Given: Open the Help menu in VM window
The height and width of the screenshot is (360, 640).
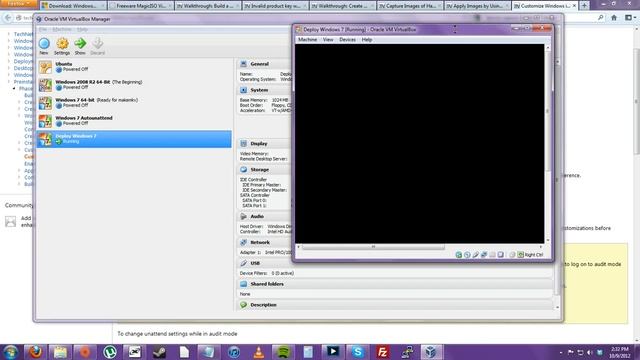Looking at the screenshot, I should point(367,40).
